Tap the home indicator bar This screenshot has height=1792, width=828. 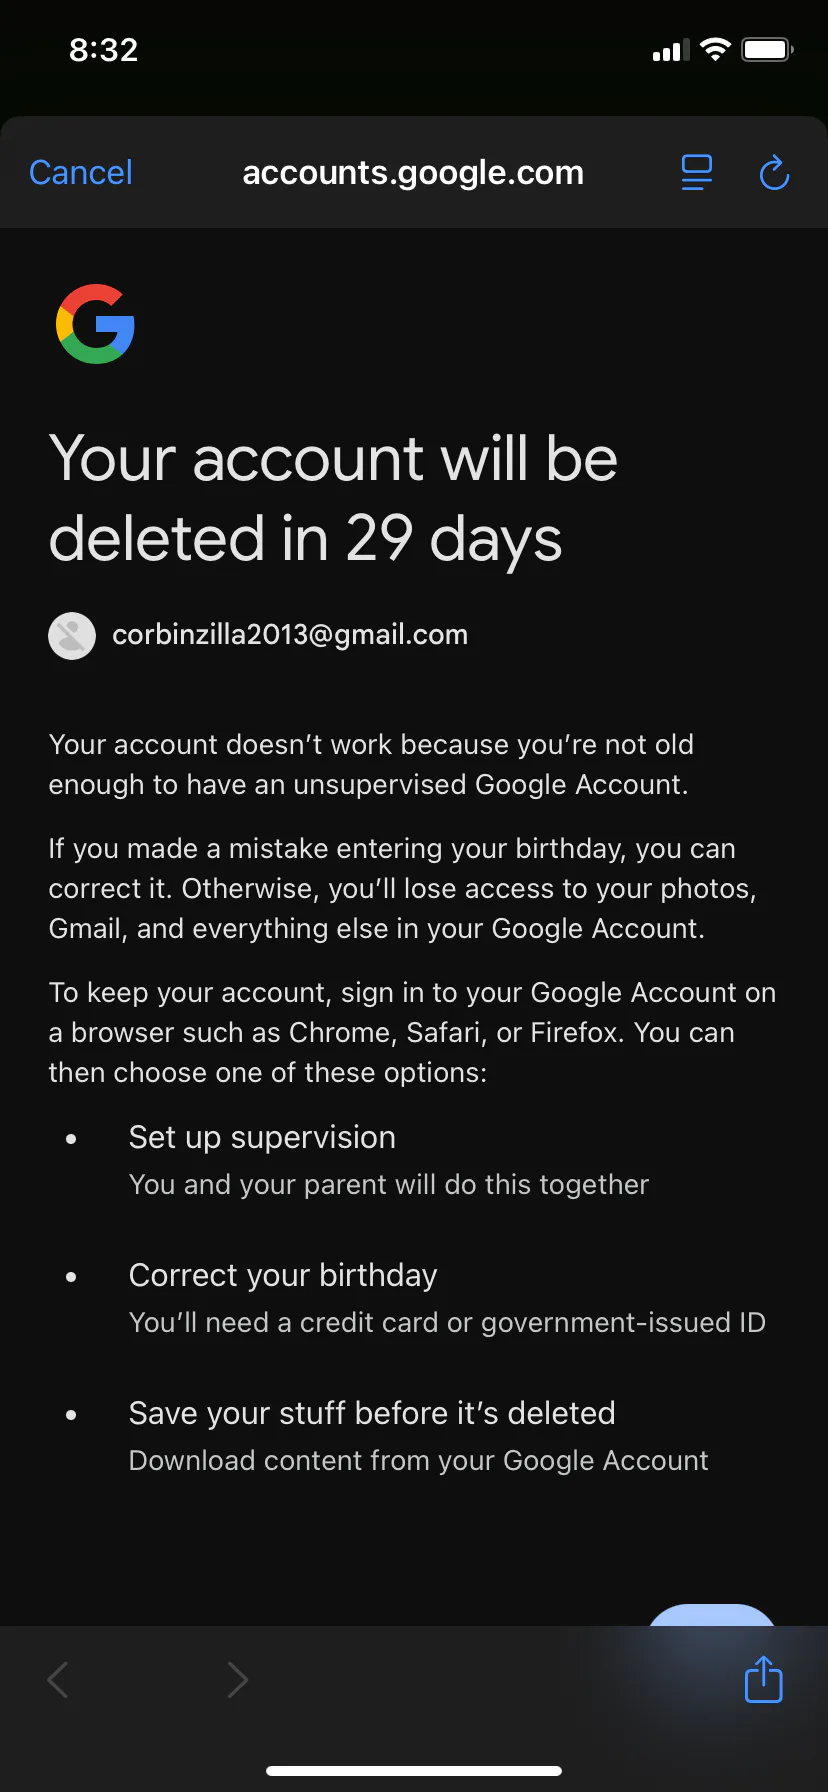tap(414, 1771)
